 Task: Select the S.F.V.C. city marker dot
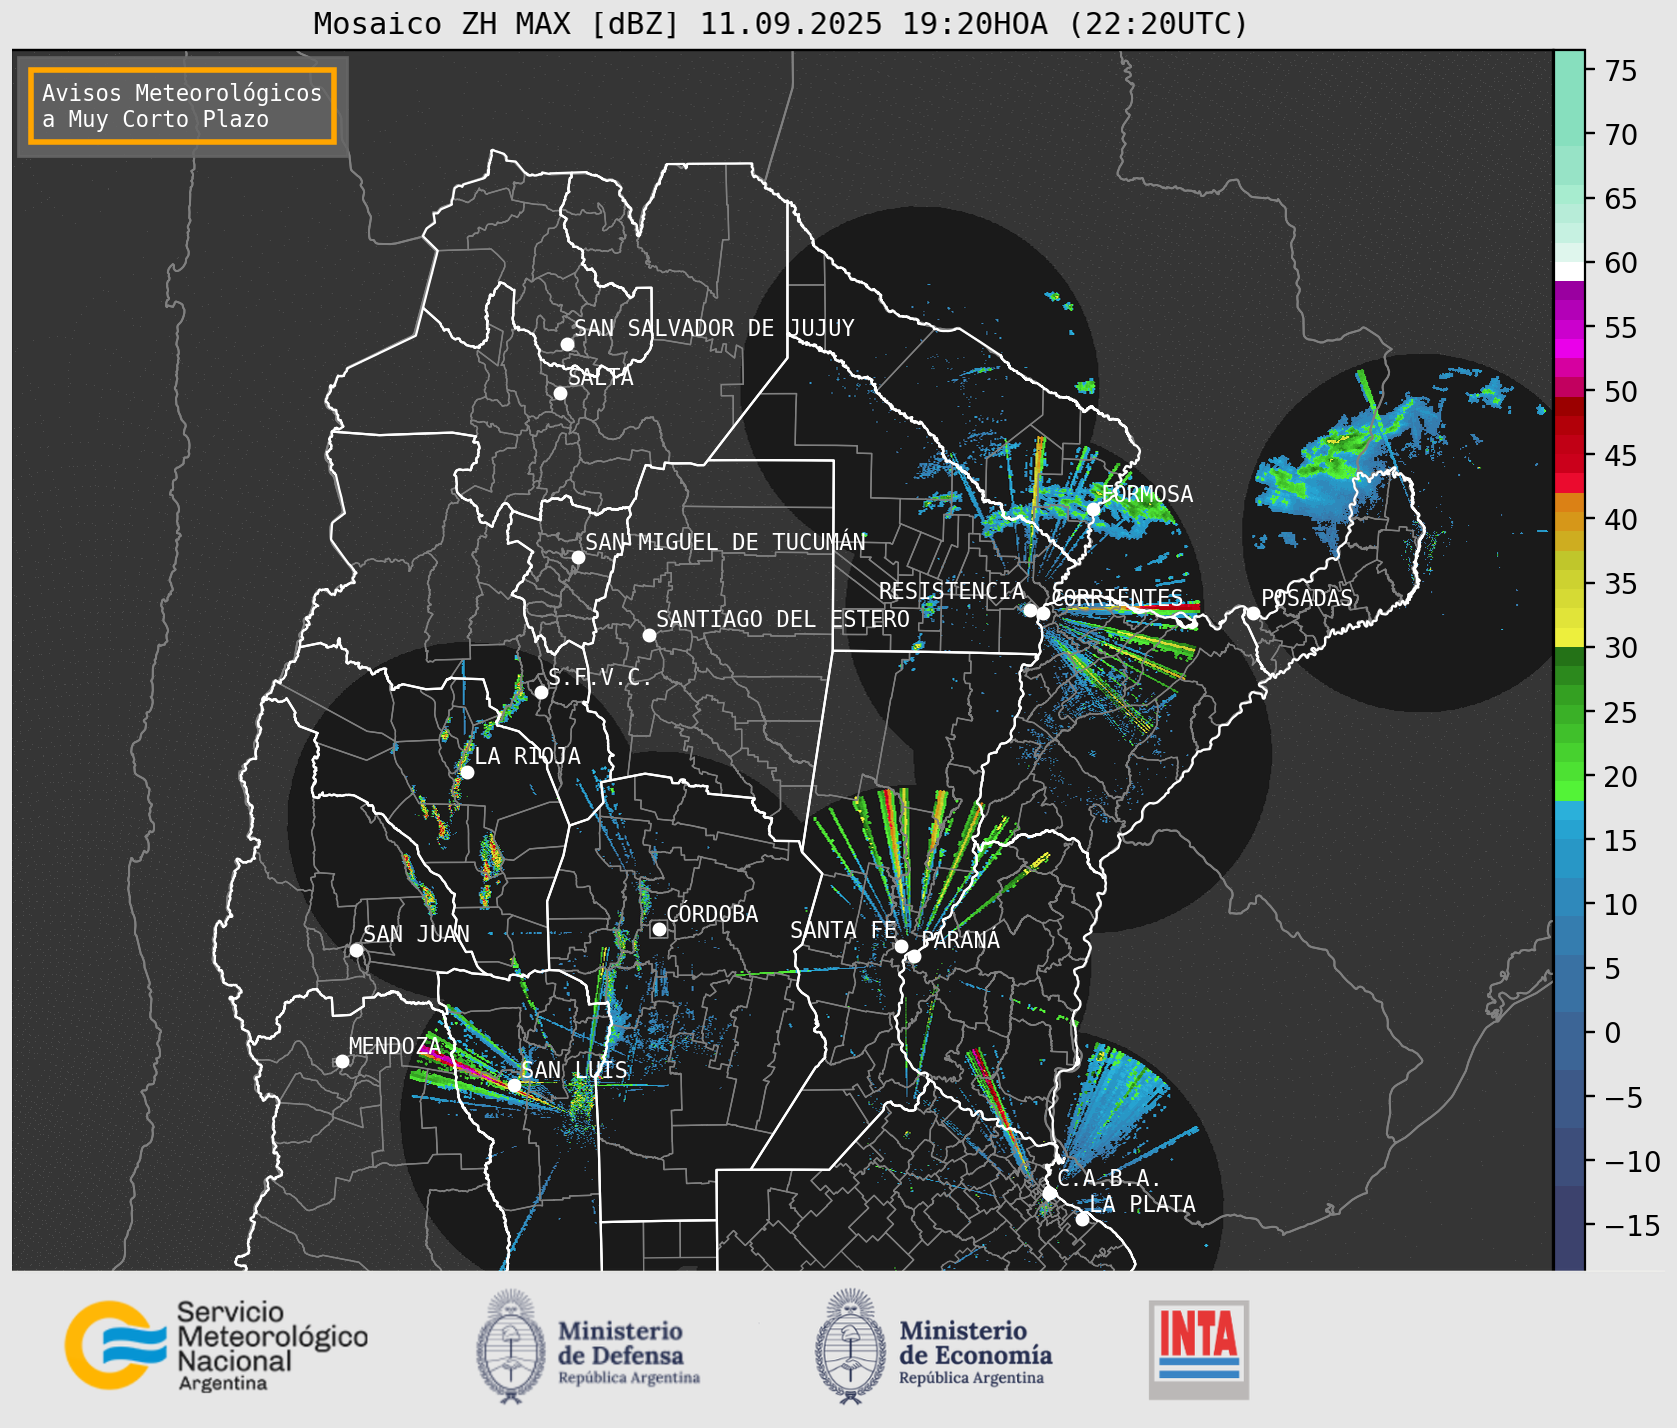(541, 692)
